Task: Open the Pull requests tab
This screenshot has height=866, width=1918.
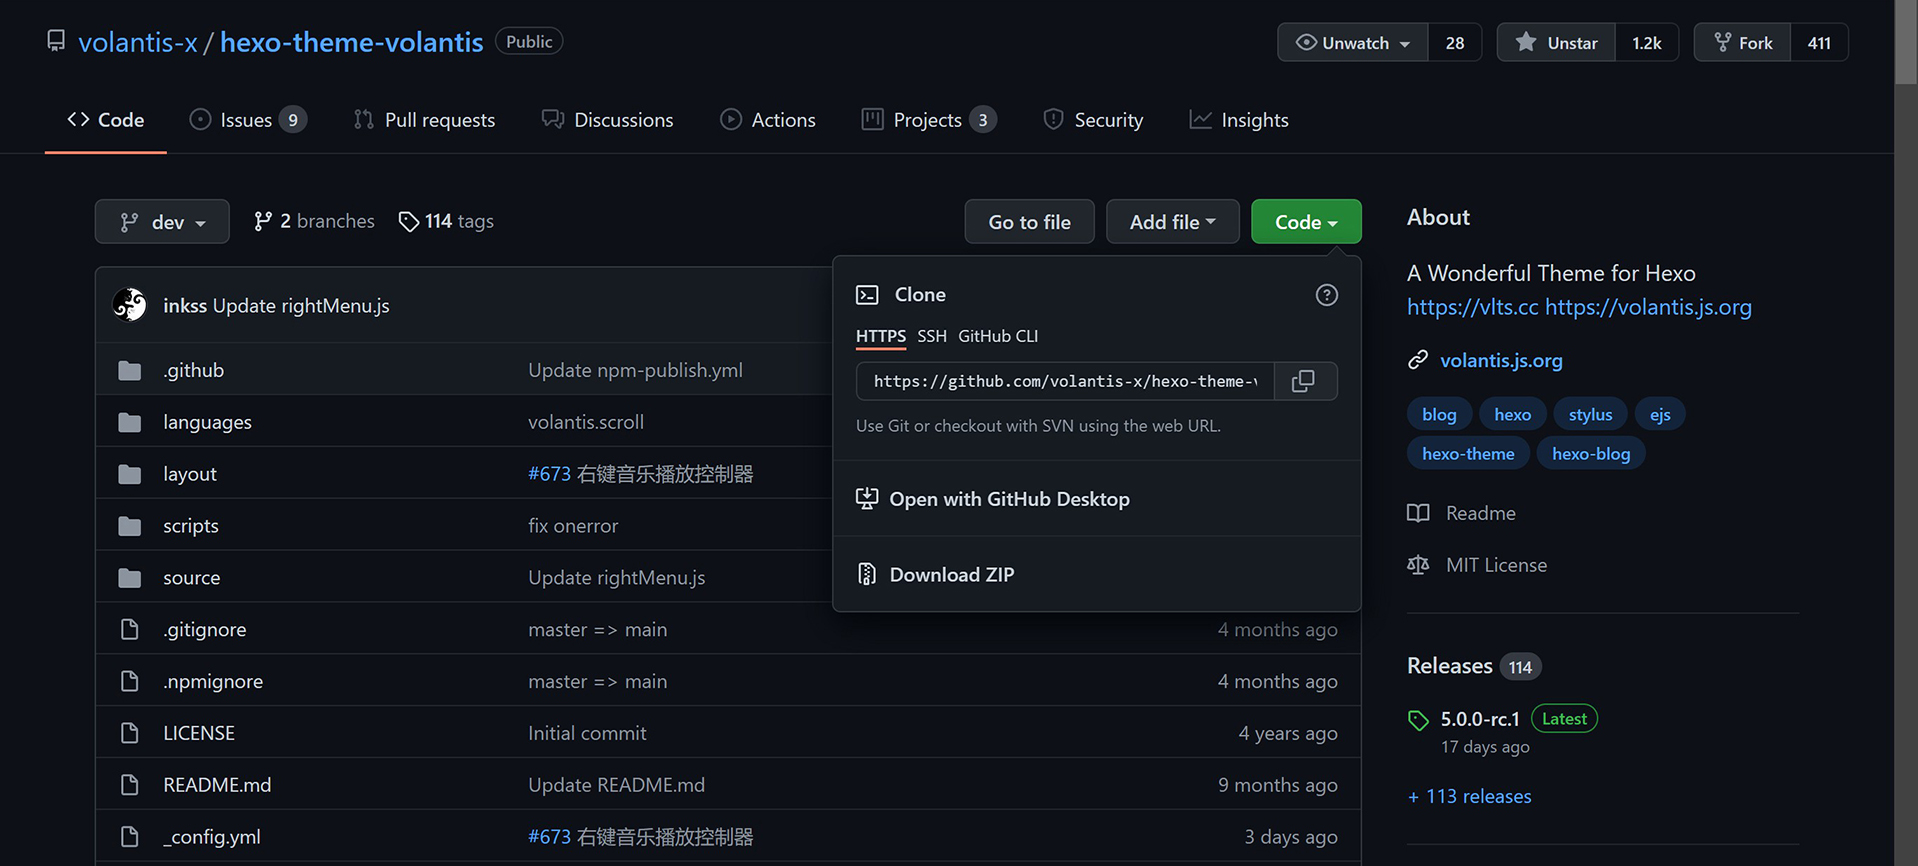Action: tap(424, 120)
